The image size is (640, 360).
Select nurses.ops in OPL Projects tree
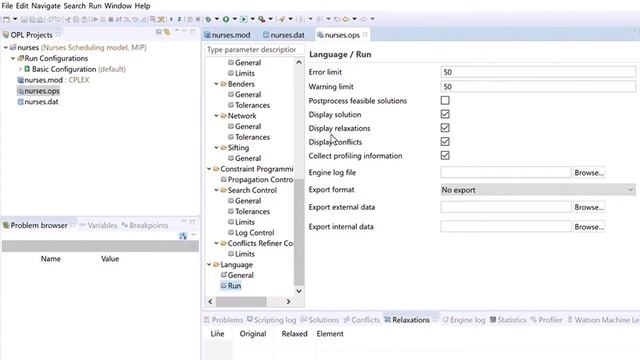(38, 91)
